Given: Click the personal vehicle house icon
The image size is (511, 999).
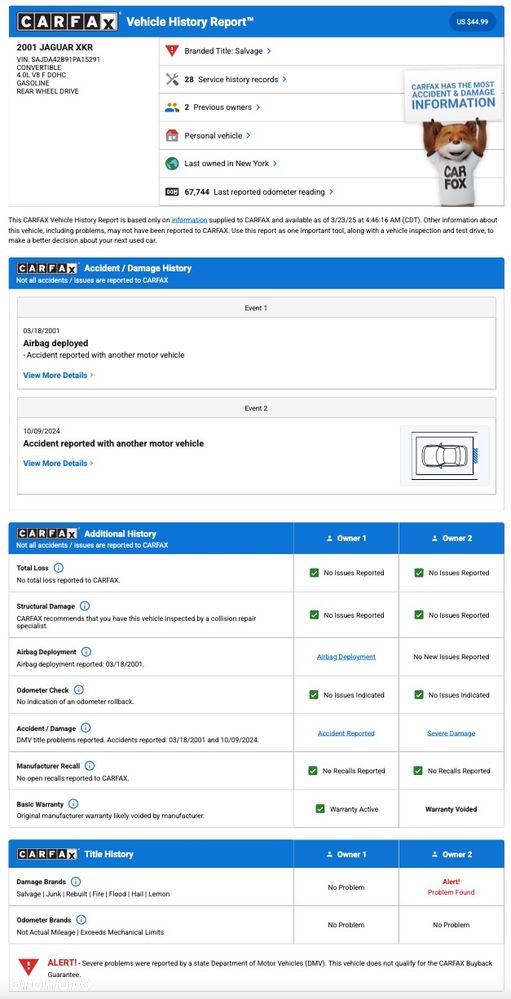Looking at the screenshot, I should (172, 135).
